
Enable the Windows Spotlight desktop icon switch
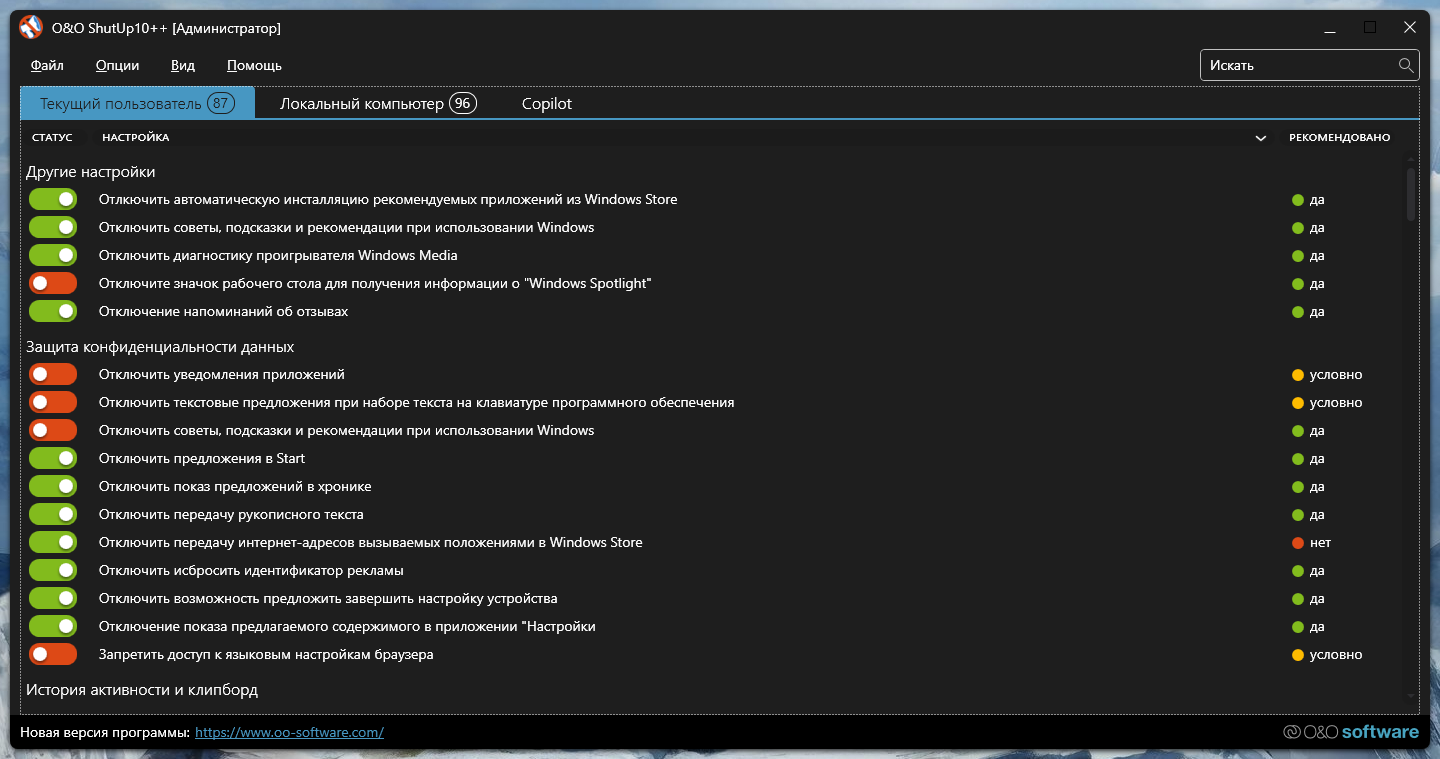[x=53, y=283]
